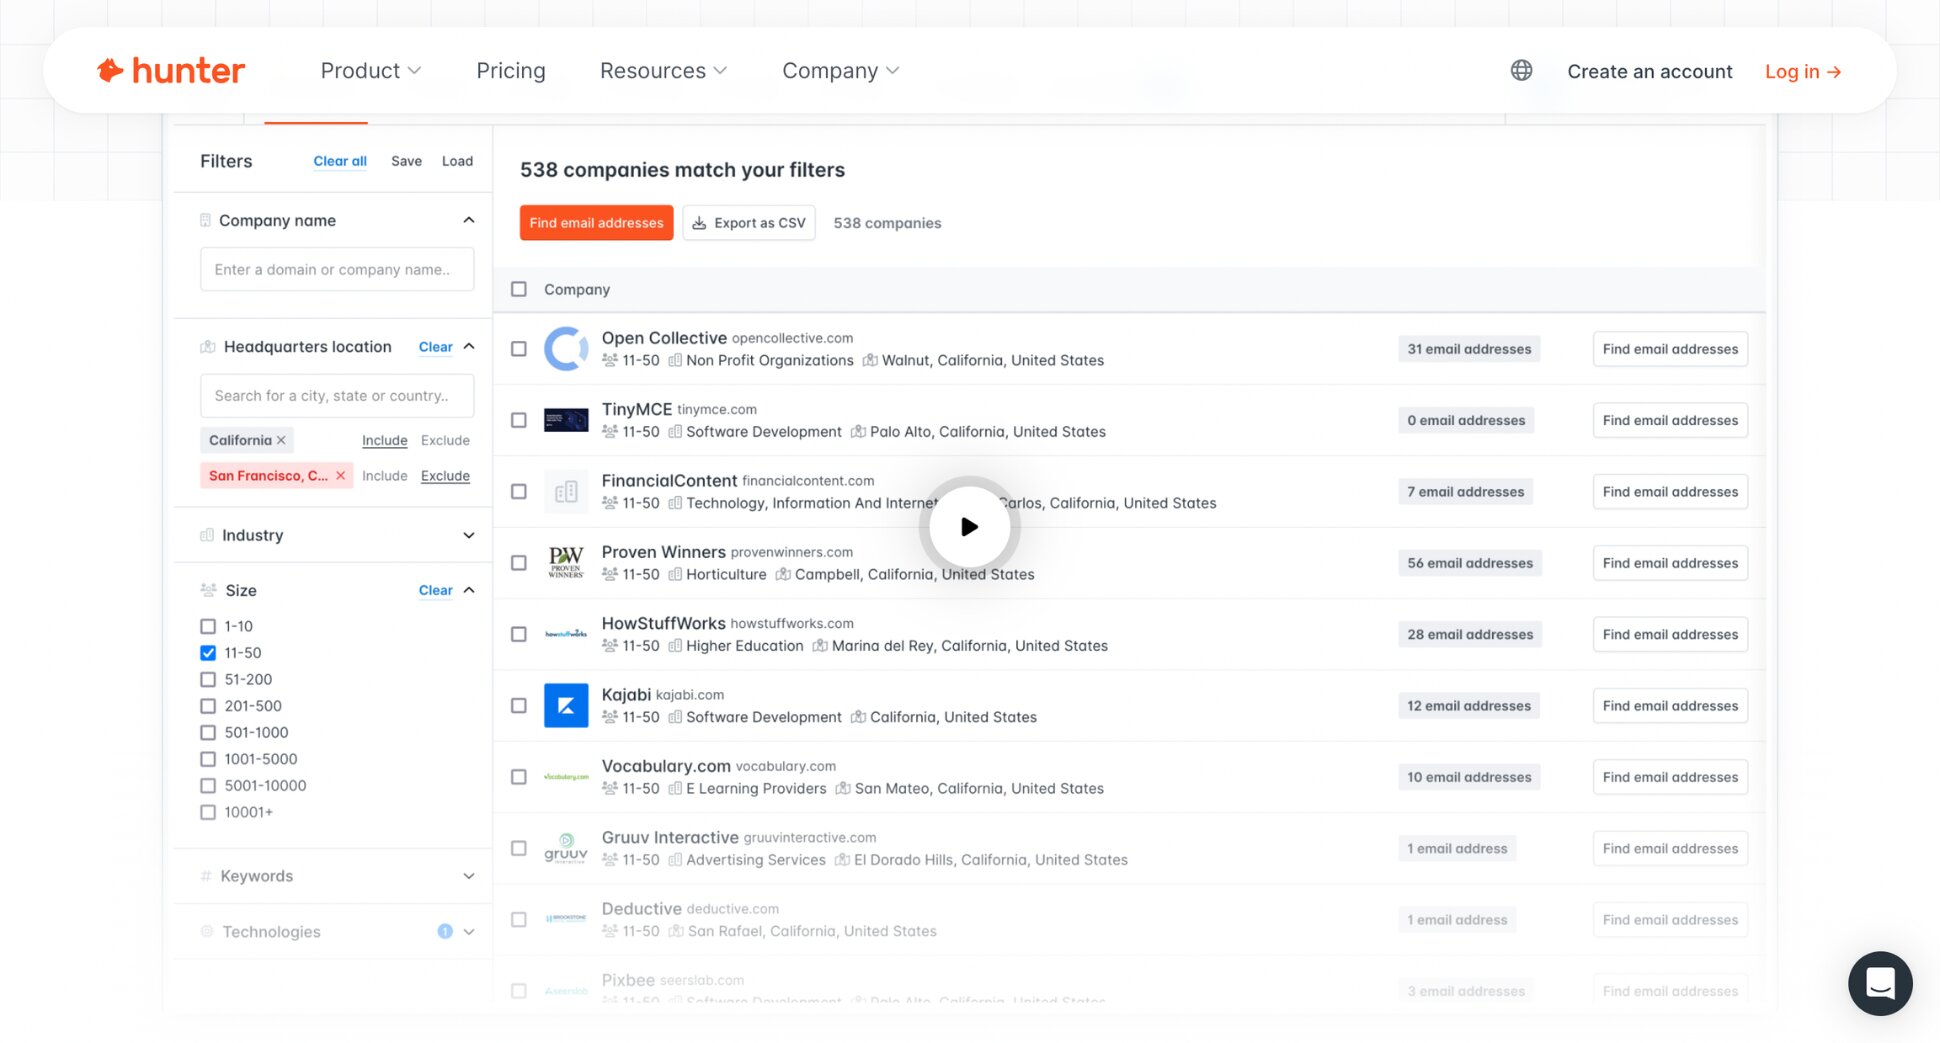Click the Vocabulary.com logo
Screen dimensions: 1941x1043
(566, 777)
